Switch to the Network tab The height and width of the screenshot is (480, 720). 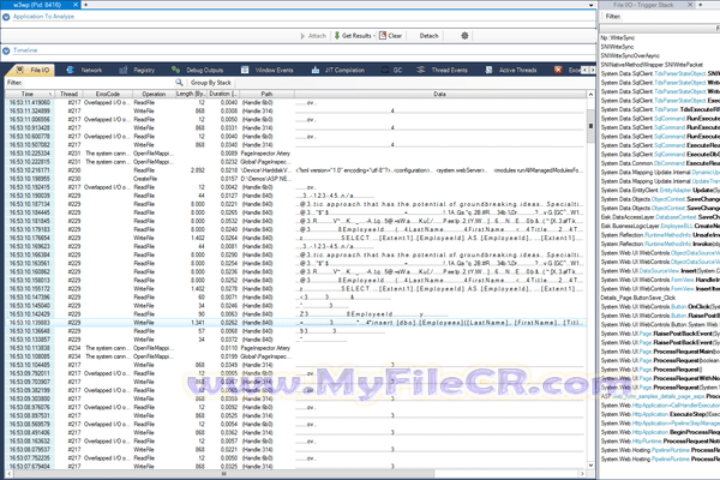[84, 70]
